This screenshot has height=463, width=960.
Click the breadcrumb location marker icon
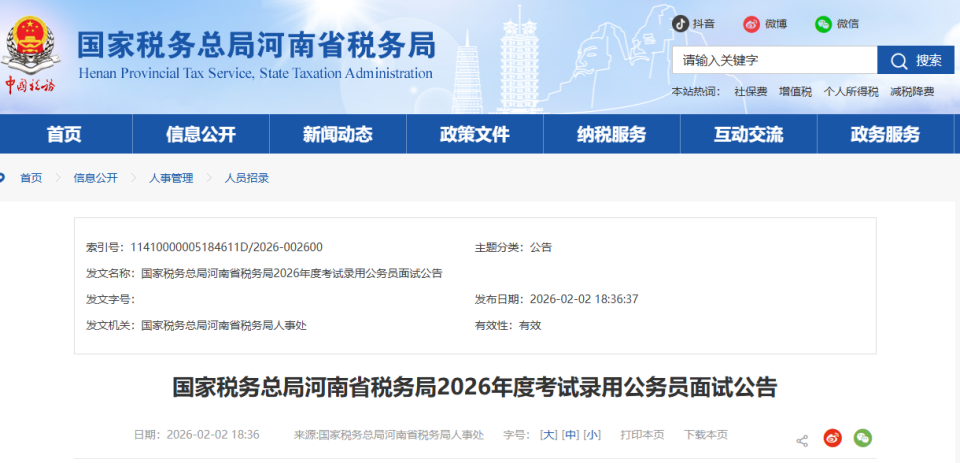(2, 178)
